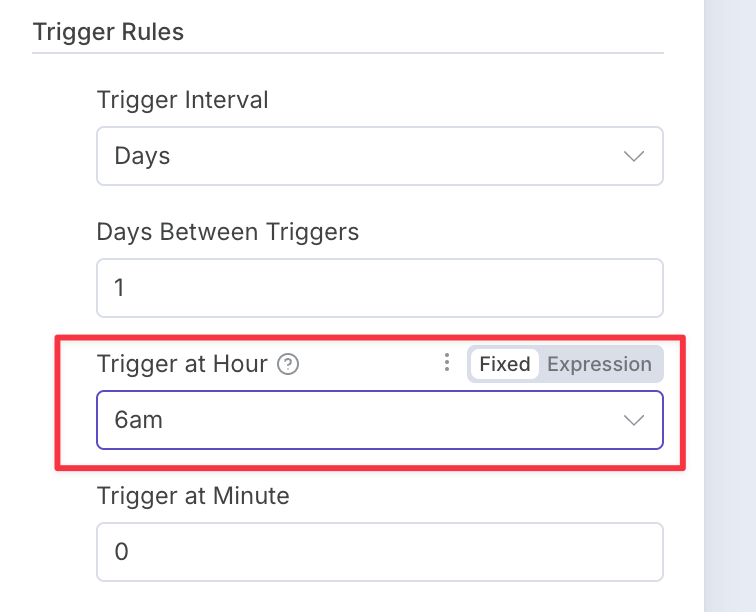
Task: Click the Trigger Interval label
Action: 182,100
